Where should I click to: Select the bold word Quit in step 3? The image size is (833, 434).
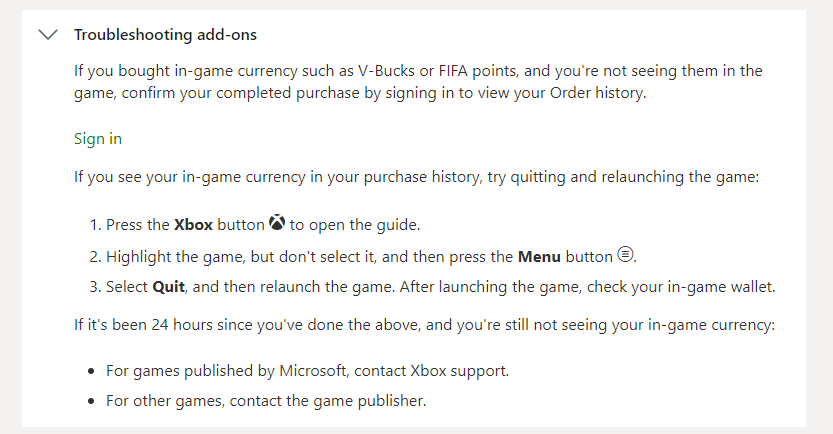point(168,287)
